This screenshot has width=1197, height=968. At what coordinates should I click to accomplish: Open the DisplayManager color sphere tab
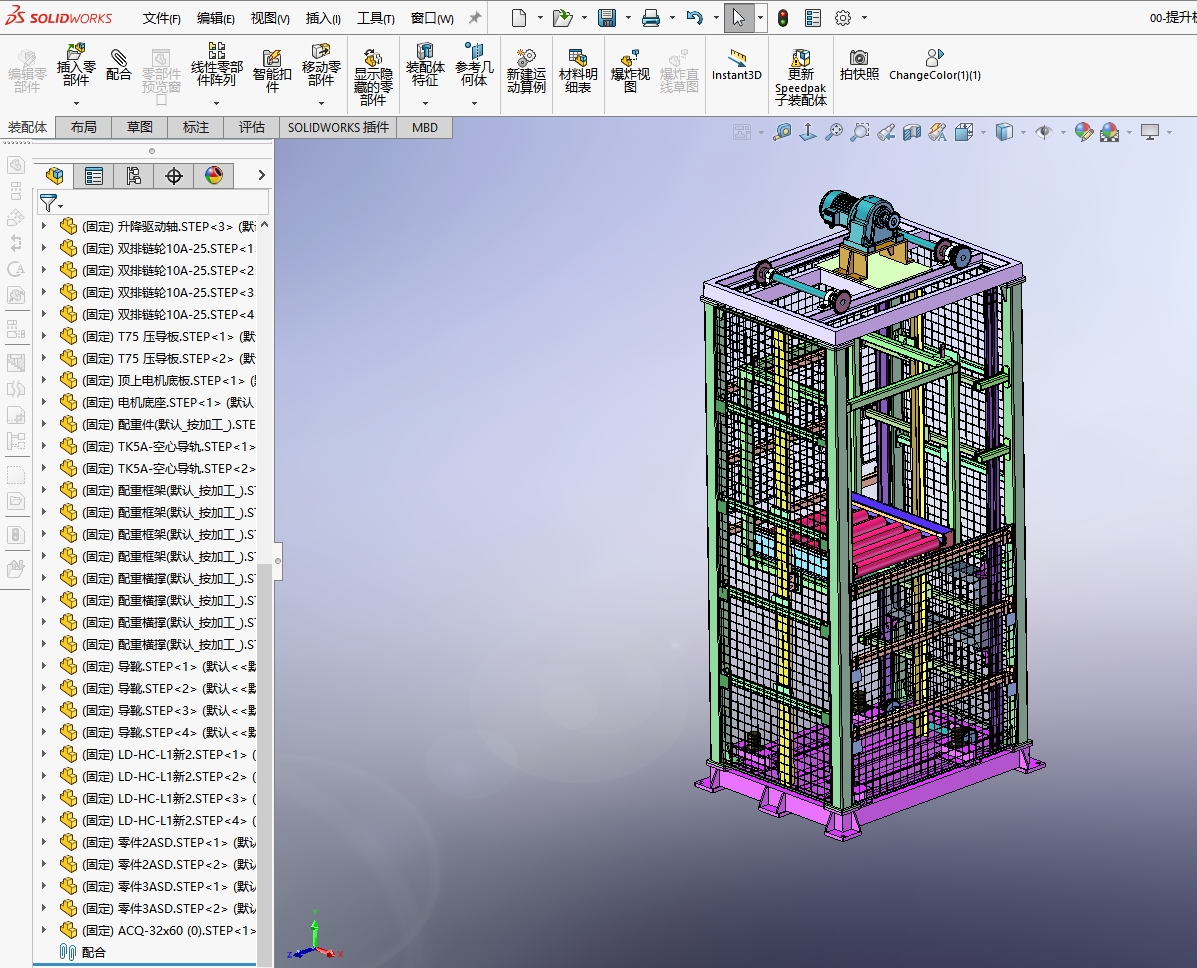pyautogui.click(x=213, y=176)
